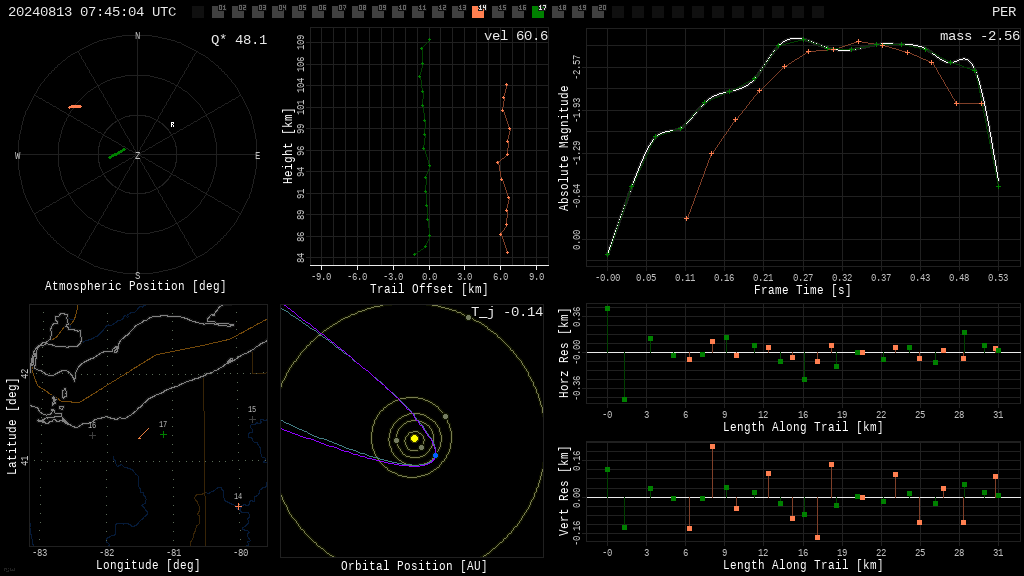This screenshot has width=1024, height=576.
Task: Select the orange station 14 indicator
Action: pos(478,12)
